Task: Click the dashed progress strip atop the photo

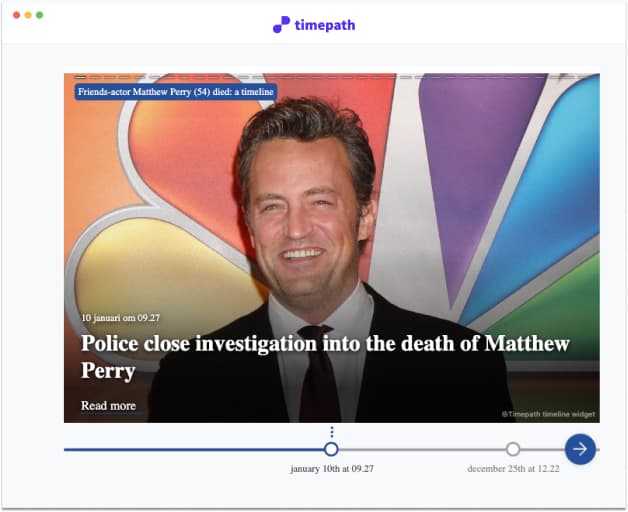Action: (x=331, y=76)
